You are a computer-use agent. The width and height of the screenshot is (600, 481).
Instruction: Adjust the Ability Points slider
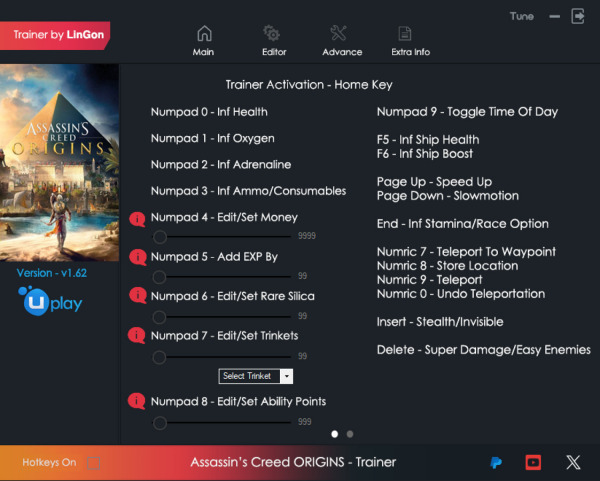222,423
